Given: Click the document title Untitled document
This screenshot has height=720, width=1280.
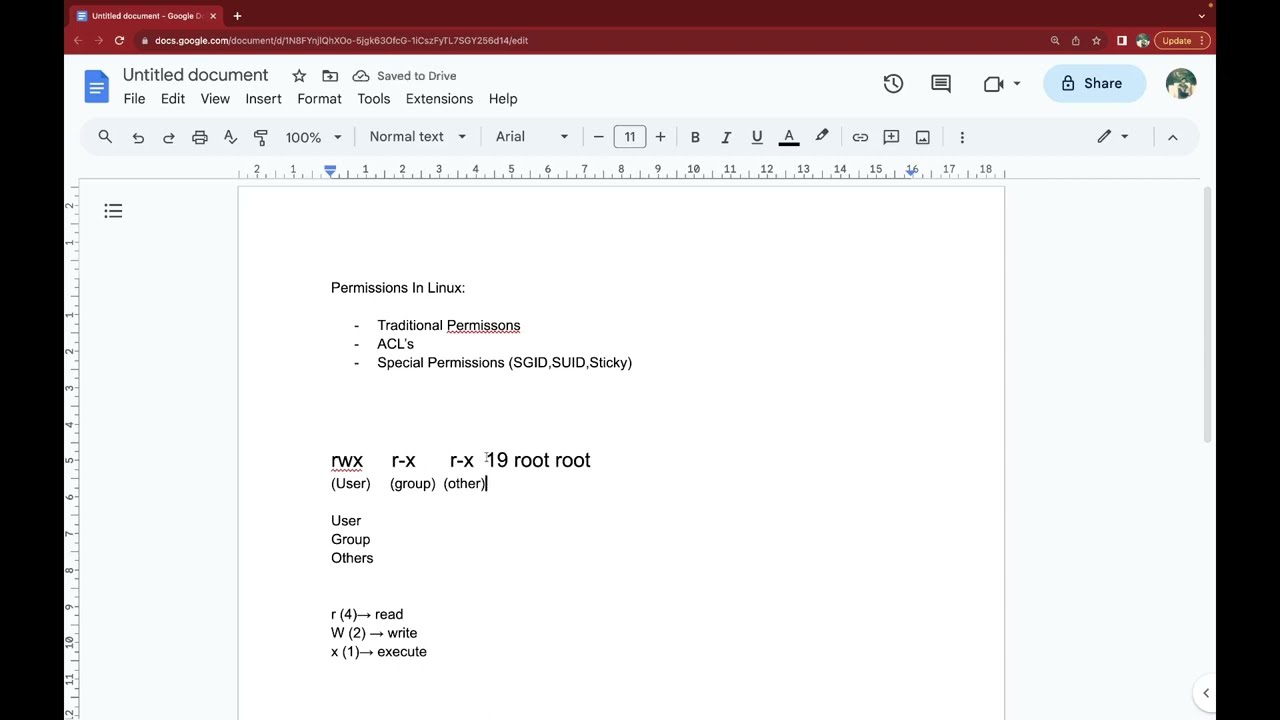Looking at the screenshot, I should (195, 75).
